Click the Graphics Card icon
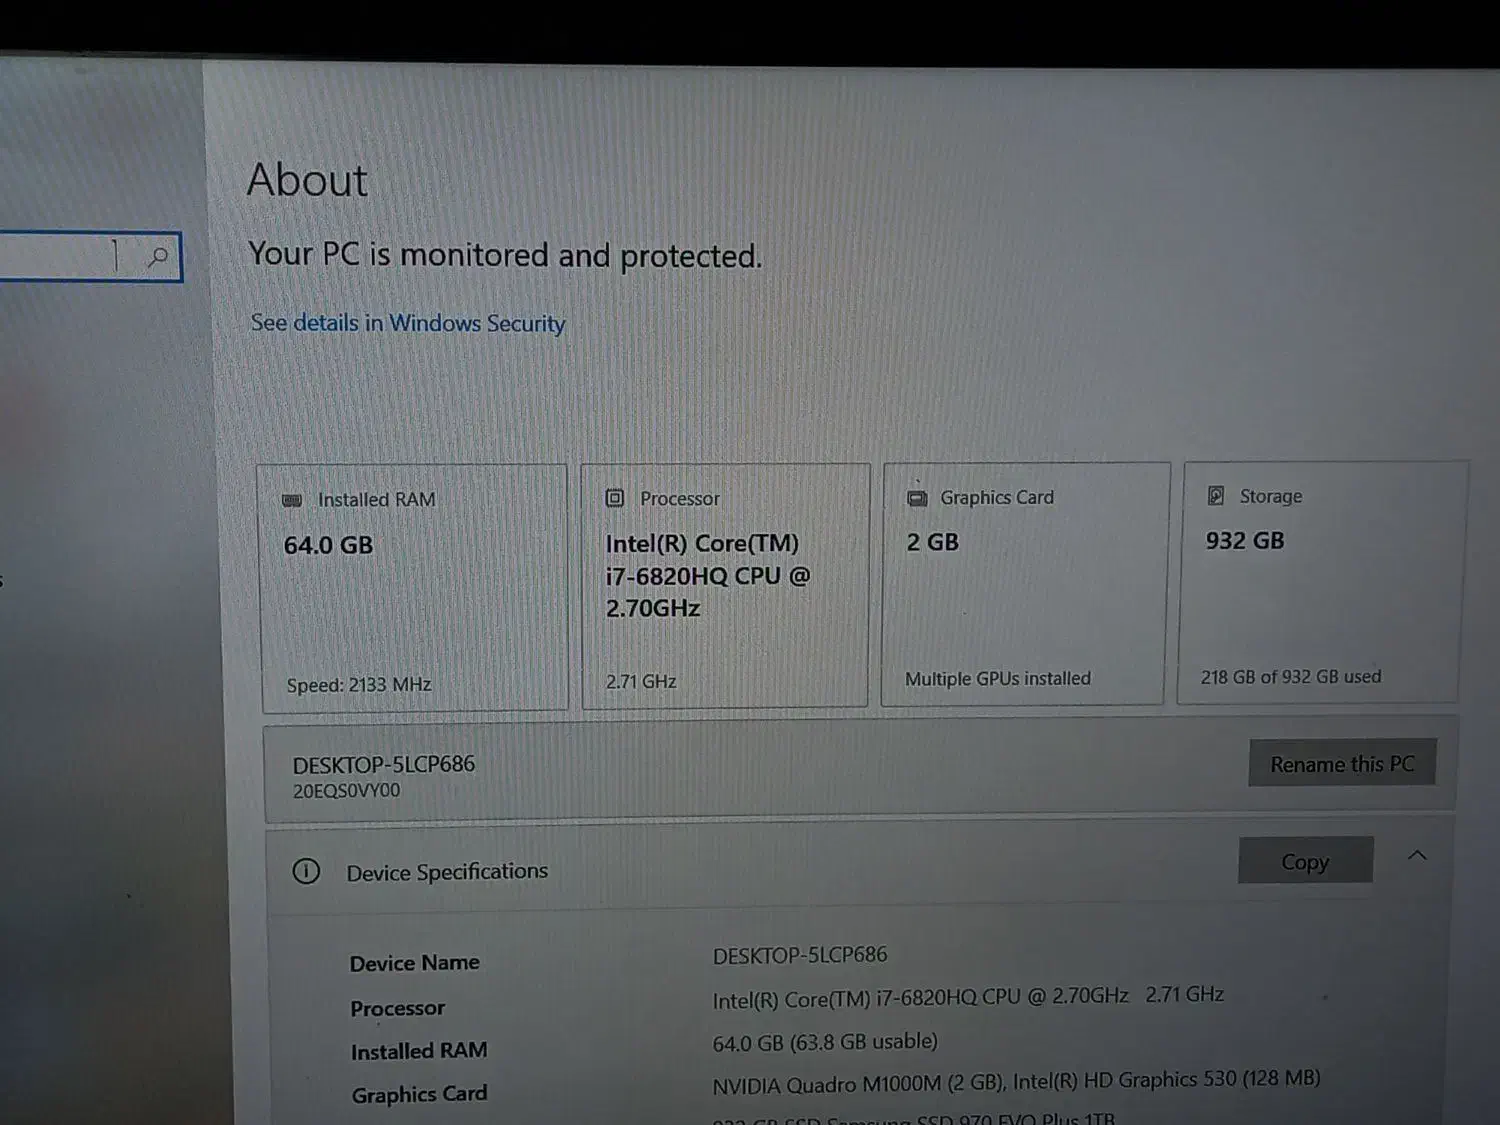The height and width of the screenshot is (1125, 1500). point(917,498)
